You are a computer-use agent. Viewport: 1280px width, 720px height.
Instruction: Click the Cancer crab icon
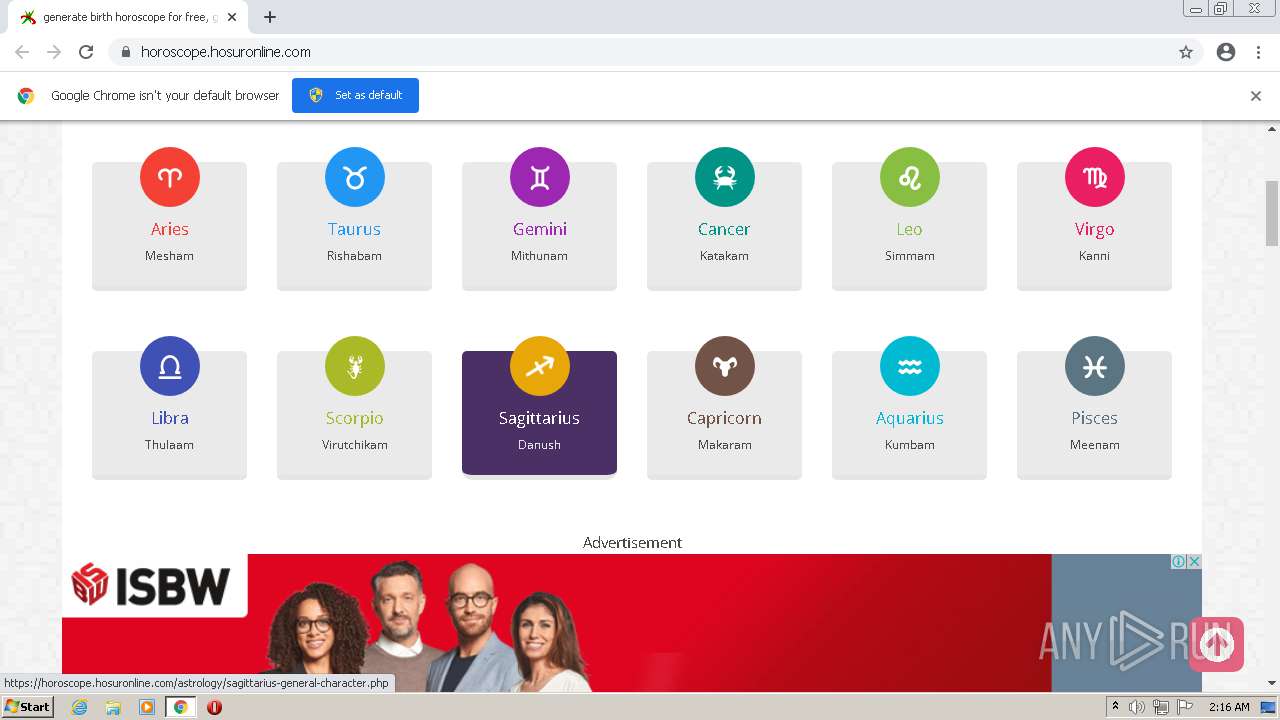[x=725, y=177]
